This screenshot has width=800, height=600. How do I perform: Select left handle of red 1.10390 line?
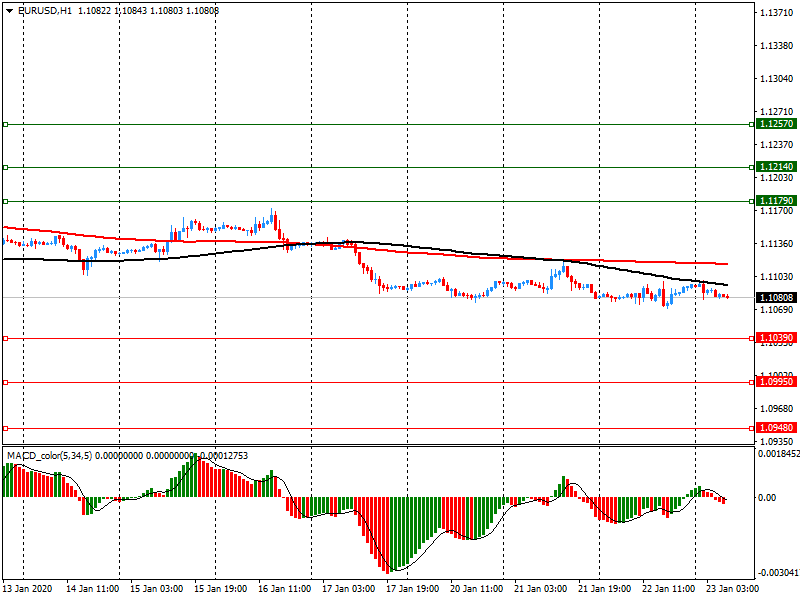tap(6, 339)
